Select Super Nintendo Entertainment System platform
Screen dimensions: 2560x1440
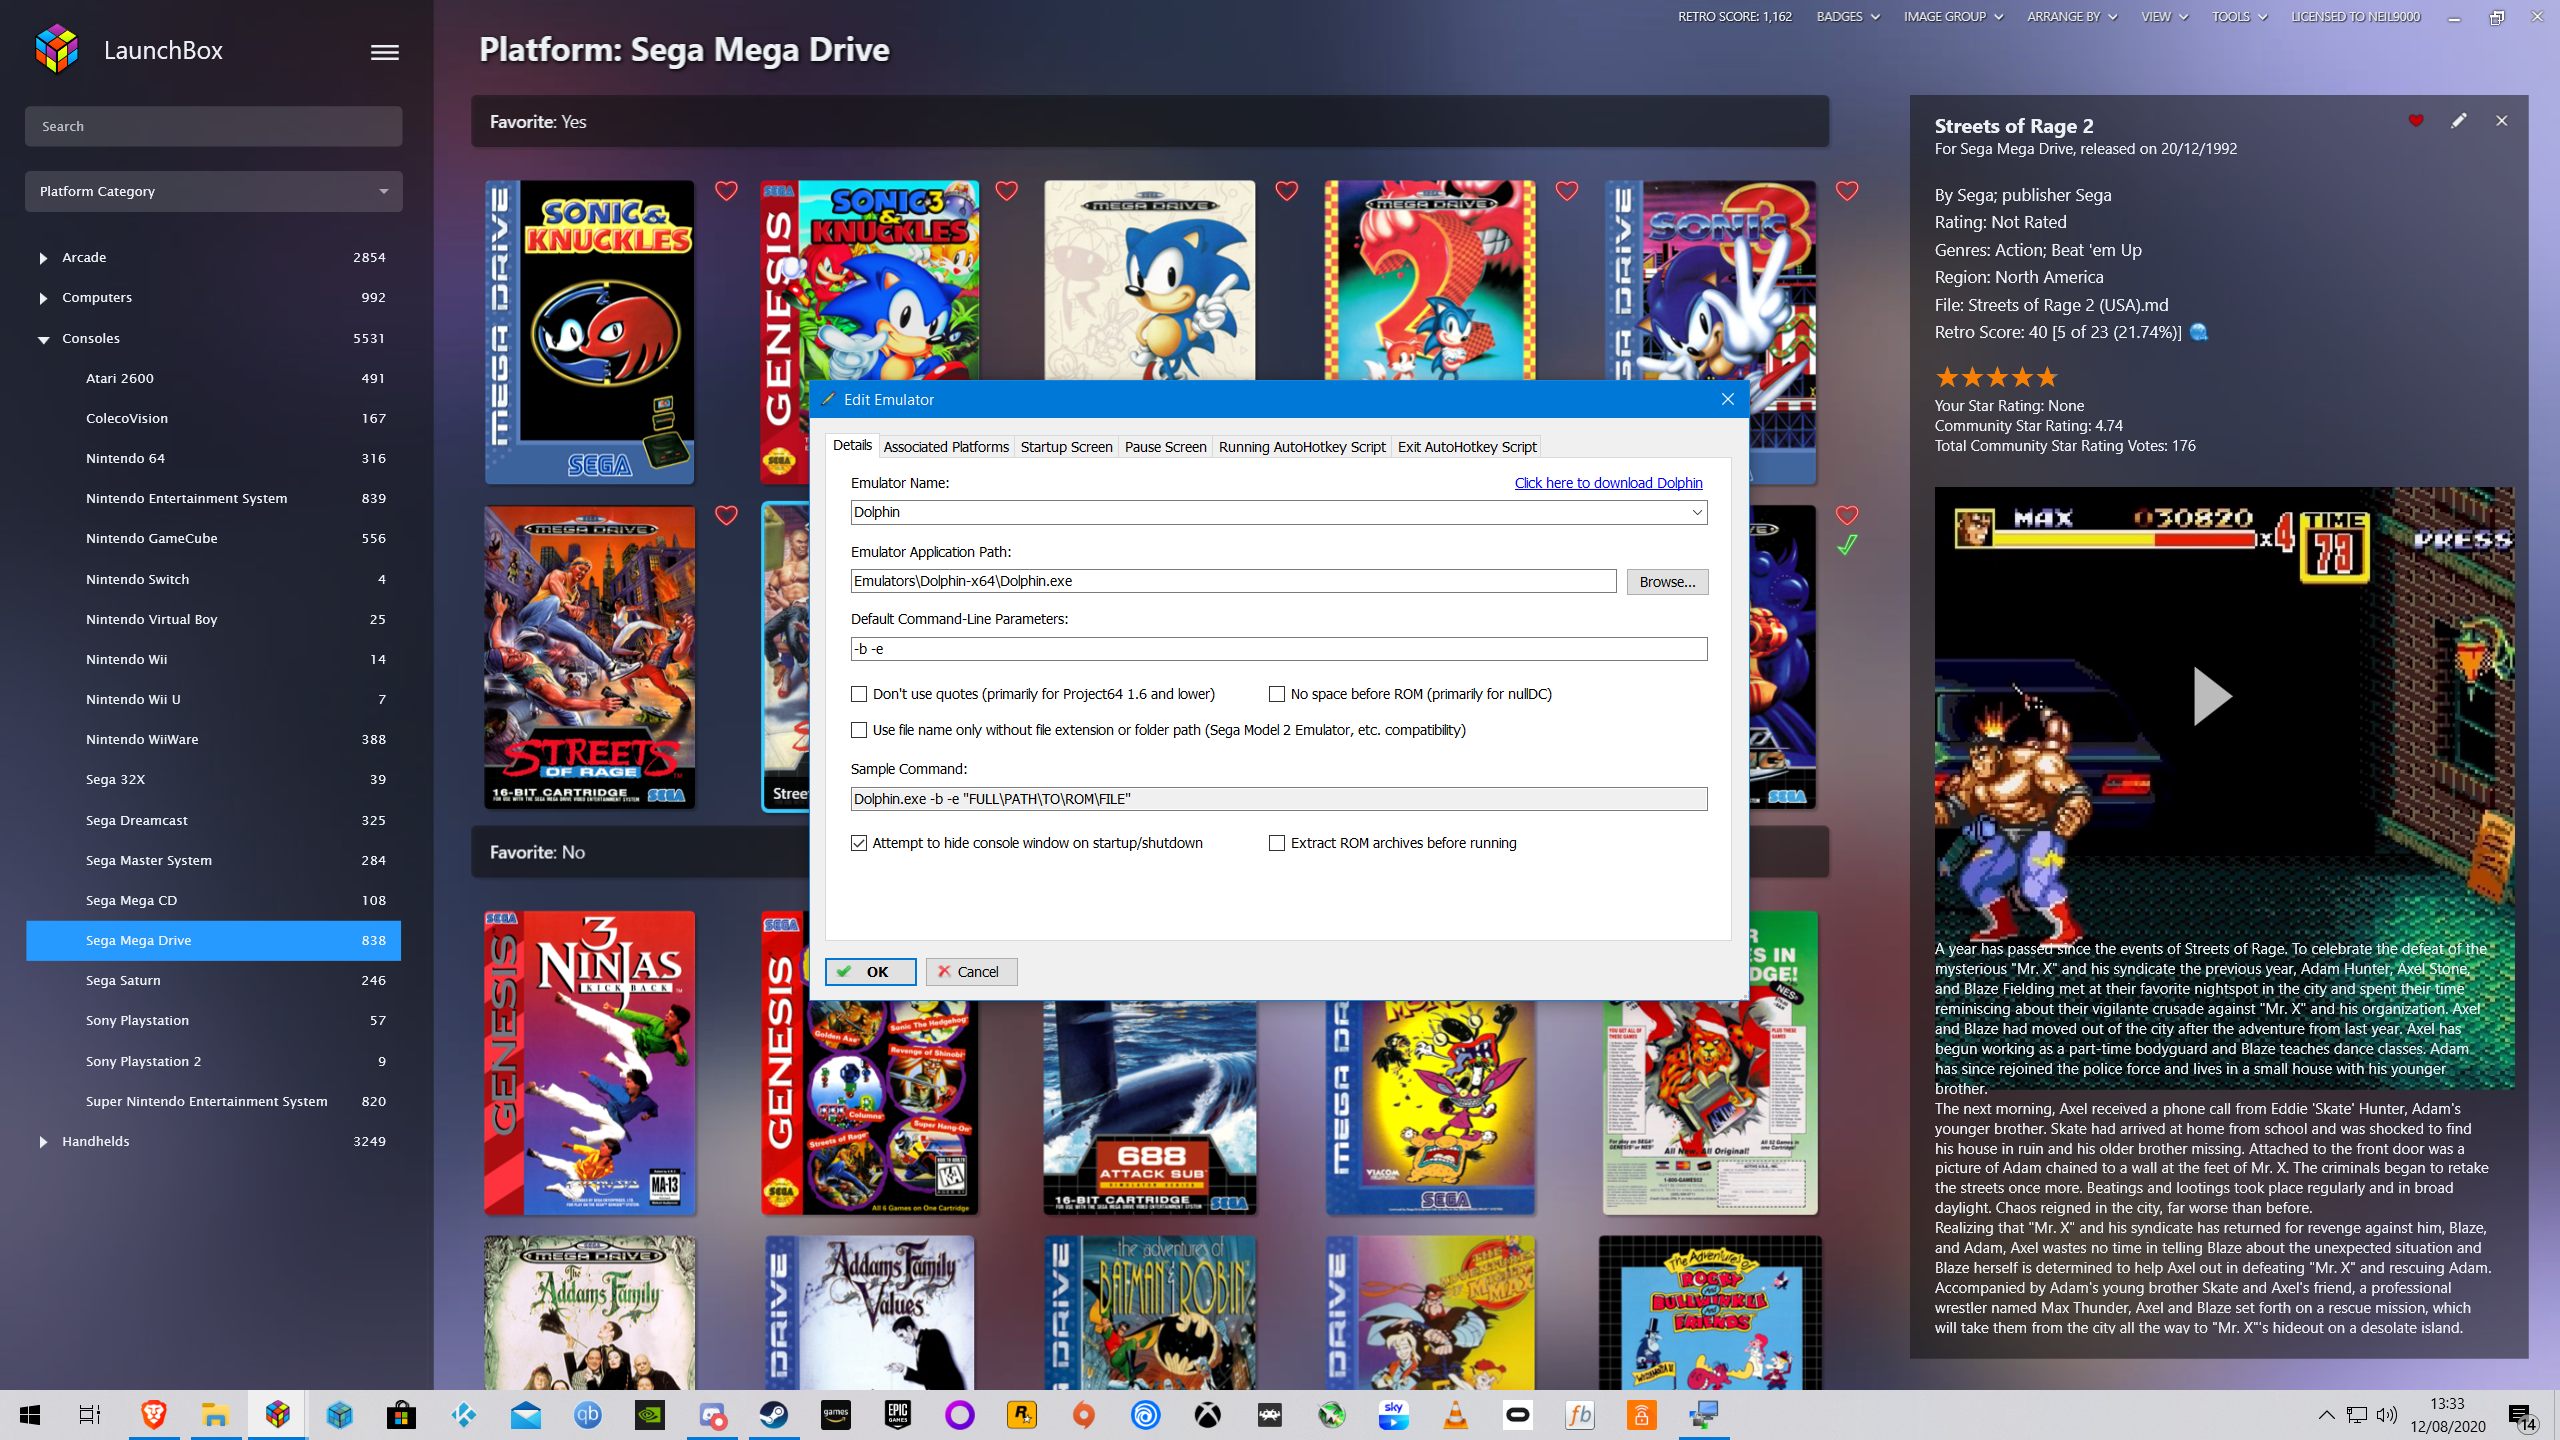tap(213, 1101)
